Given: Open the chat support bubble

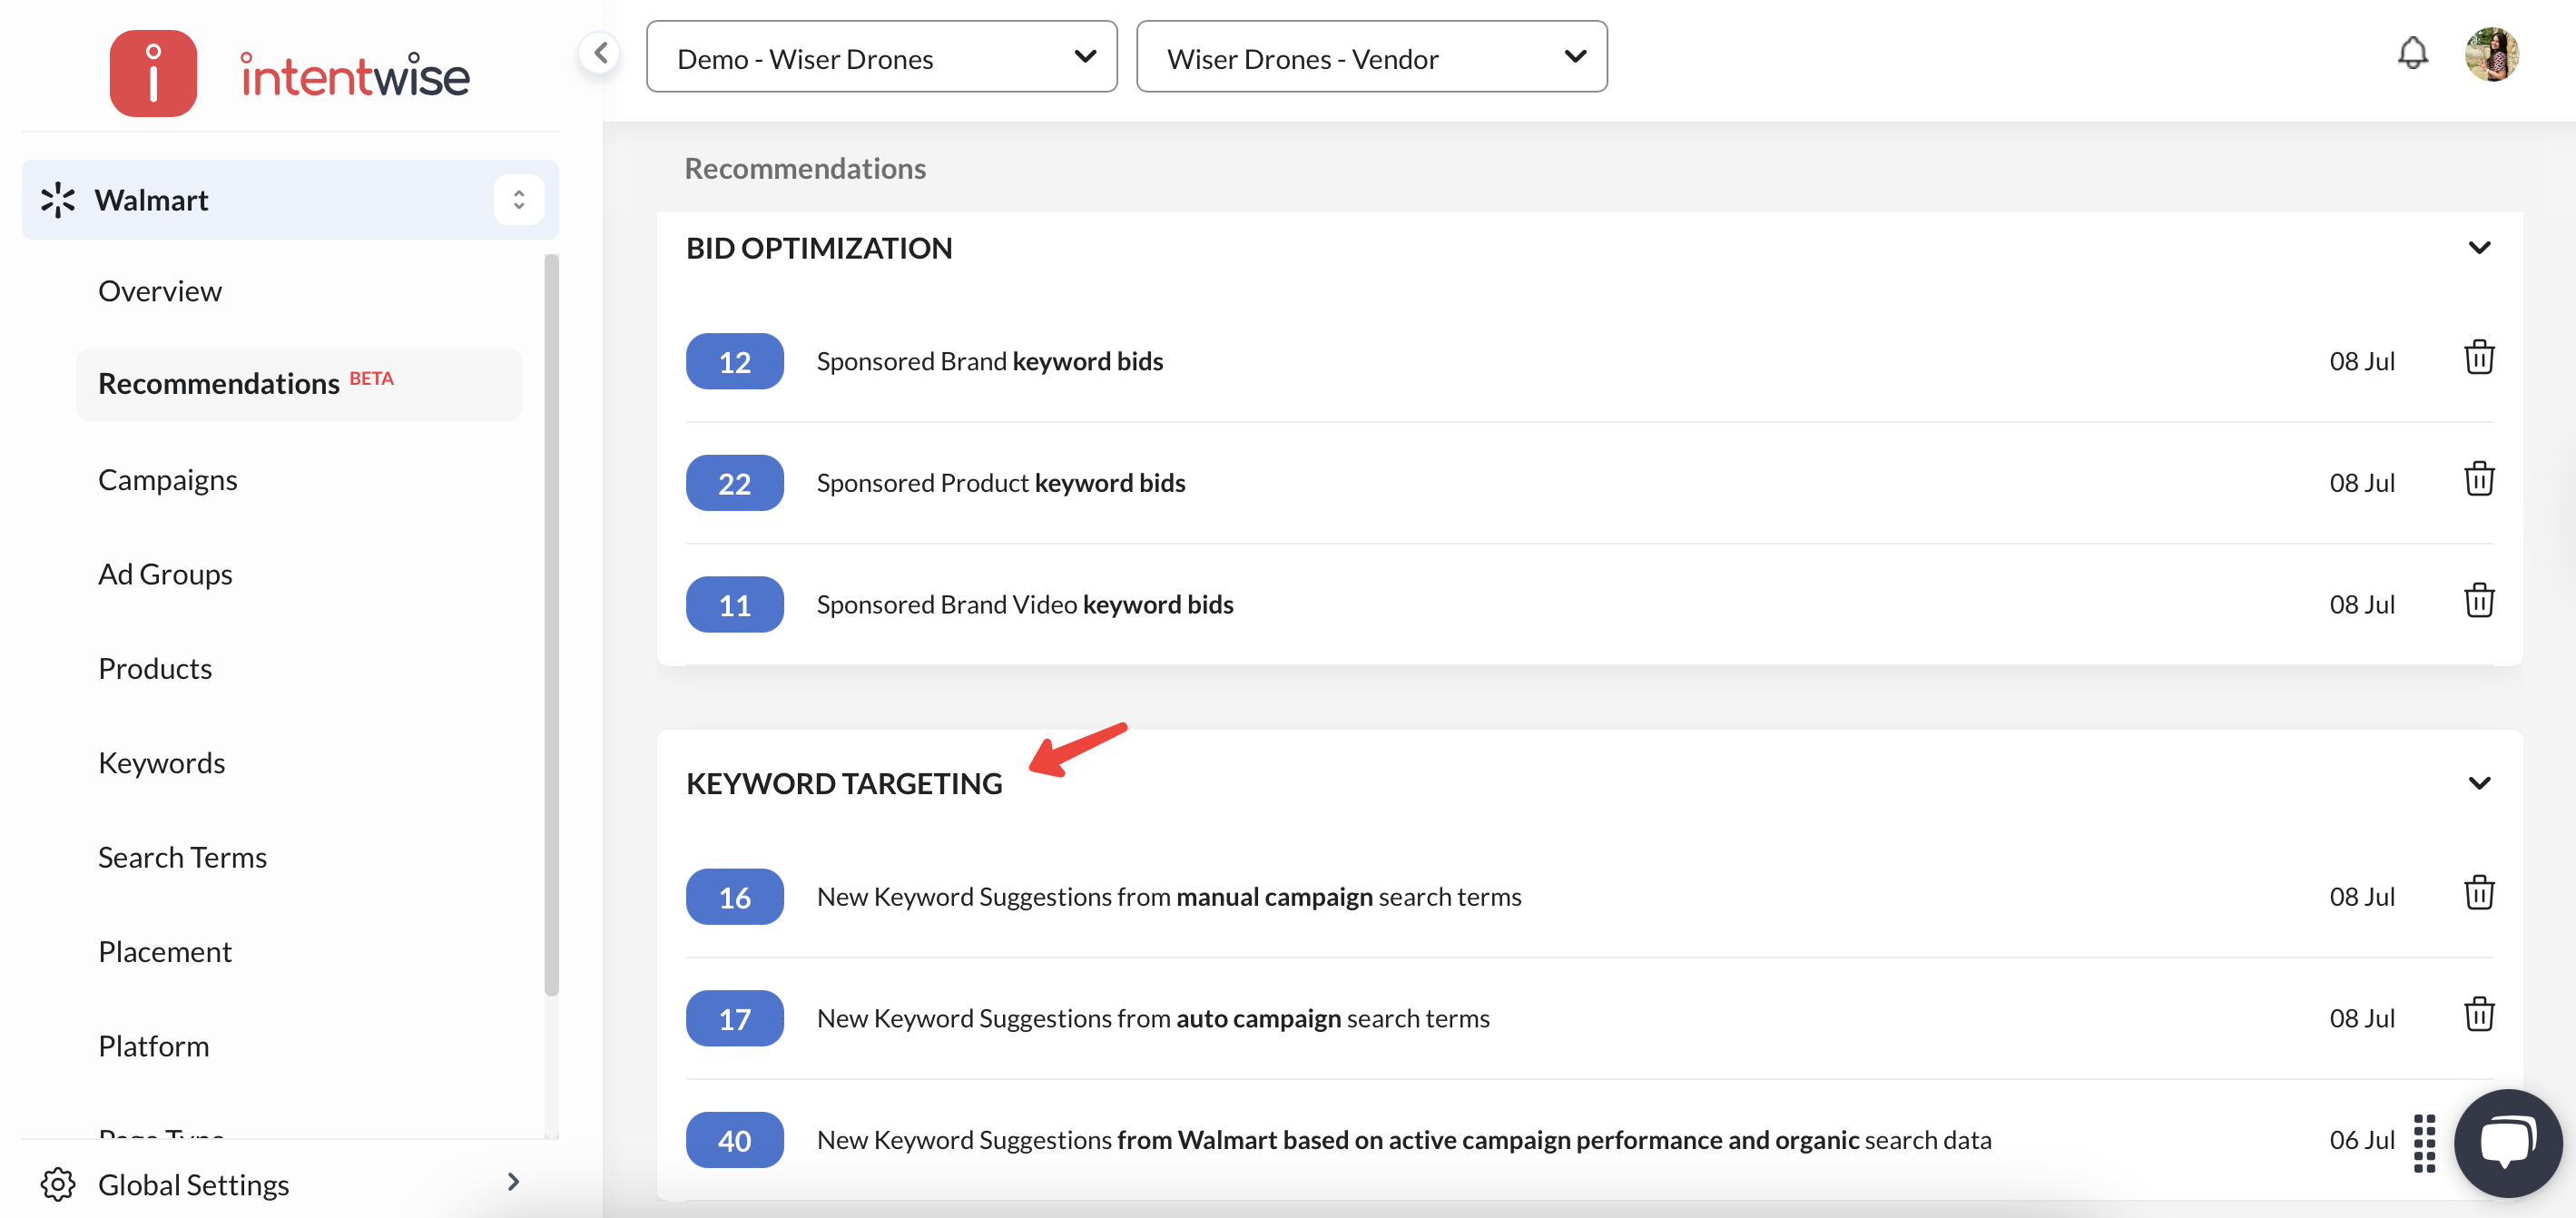Looking at the screenshot, I should click(2507, 1143).
